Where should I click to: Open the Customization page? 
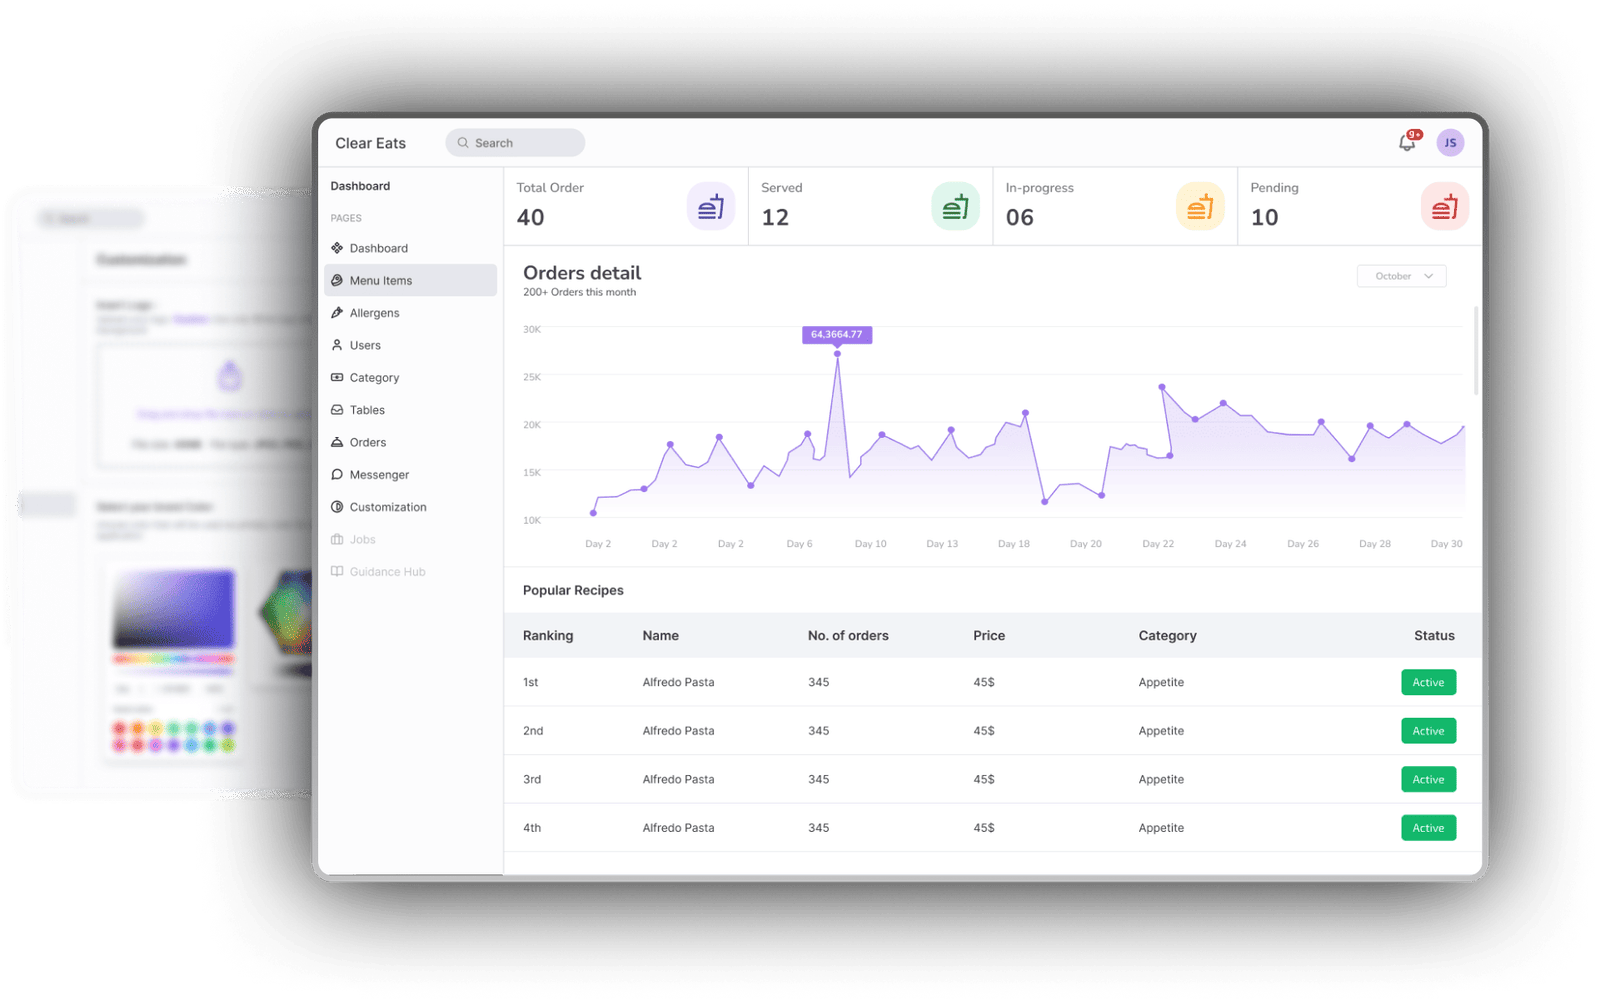pyautogui.click(x=387, y=507)
